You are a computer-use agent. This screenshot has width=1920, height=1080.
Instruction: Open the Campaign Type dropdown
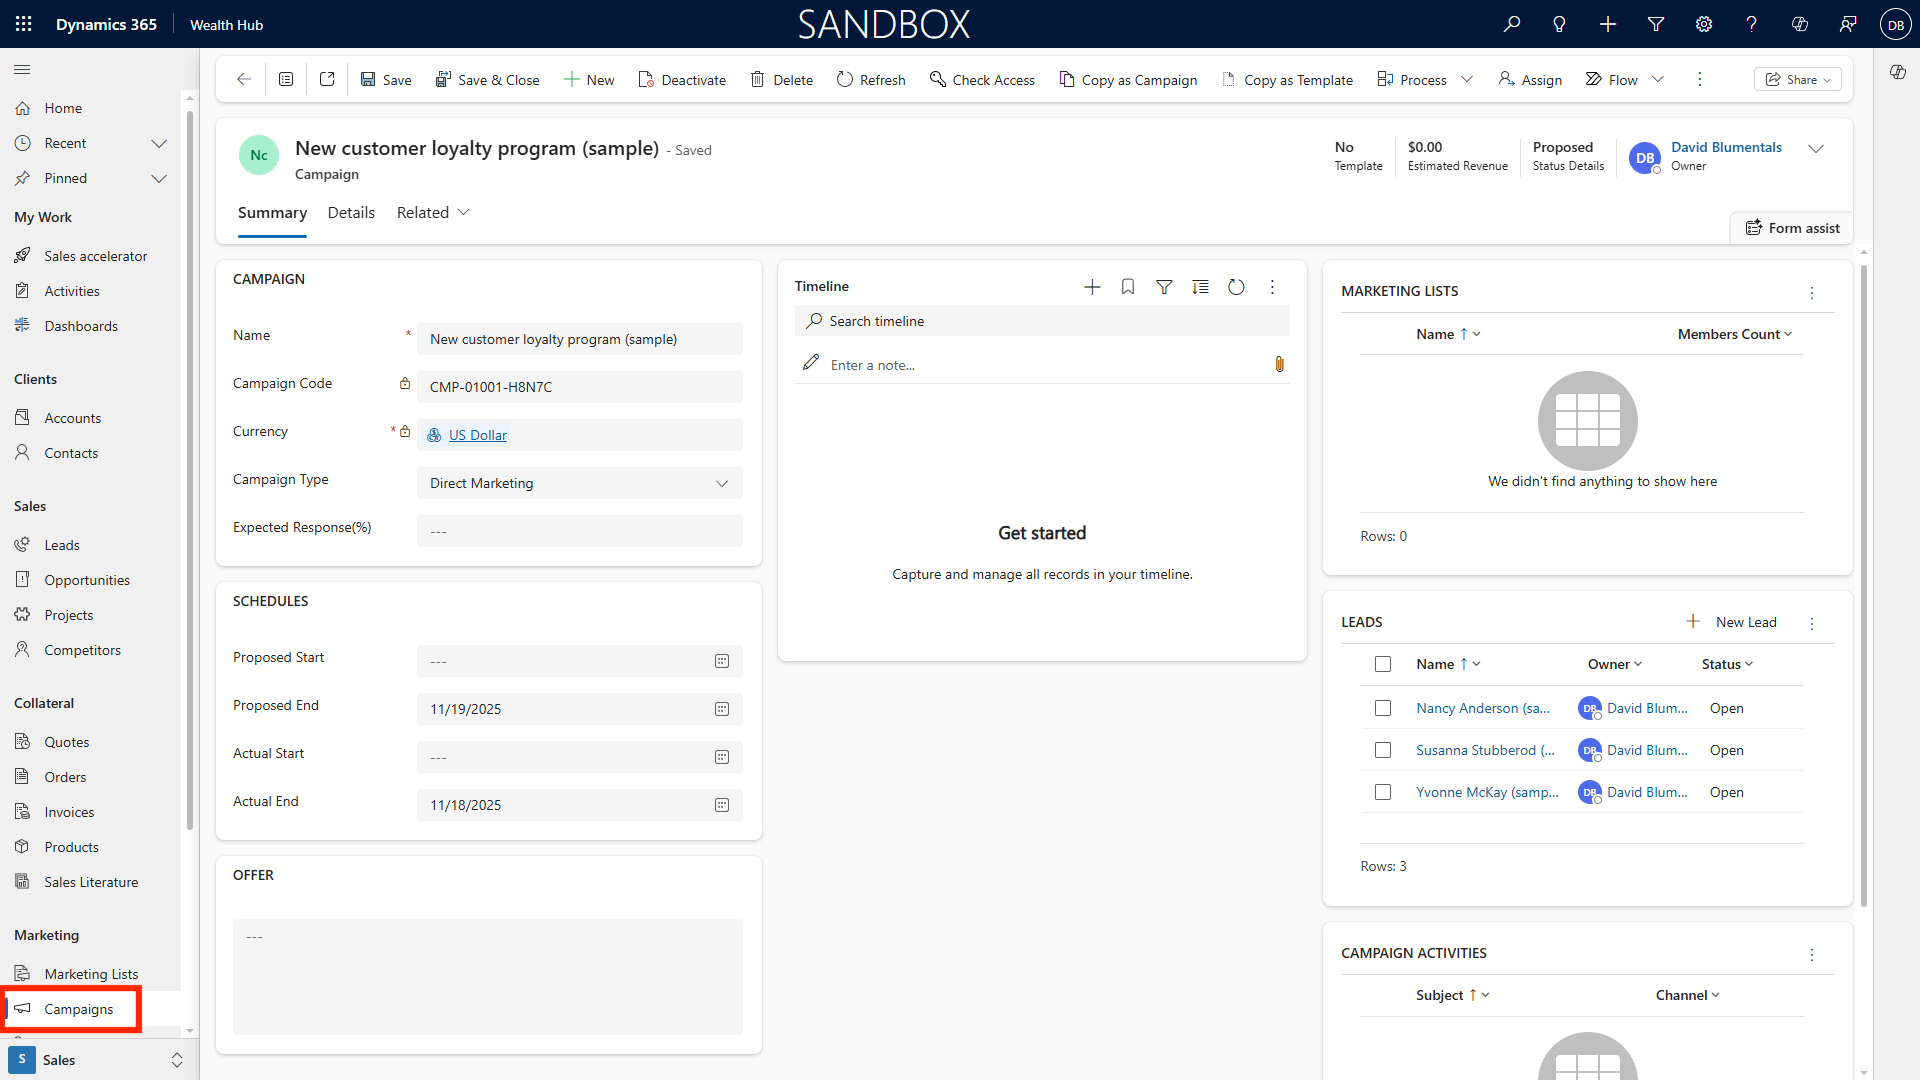pyautogui.click(x=580, y=483)
